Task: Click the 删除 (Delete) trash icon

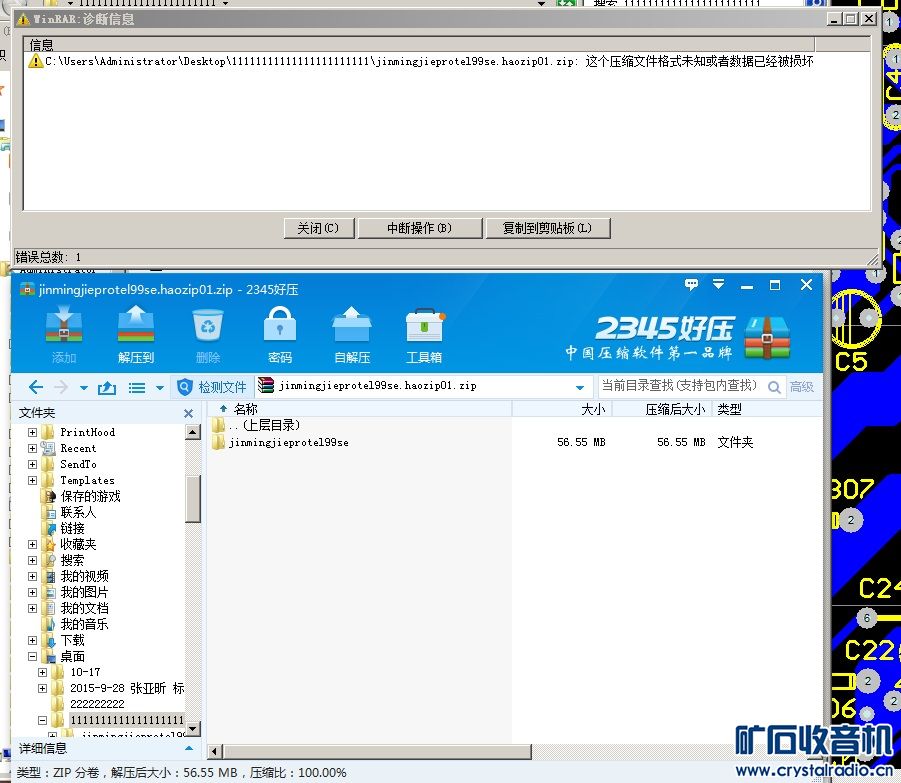Action: [x=207, y=335]
